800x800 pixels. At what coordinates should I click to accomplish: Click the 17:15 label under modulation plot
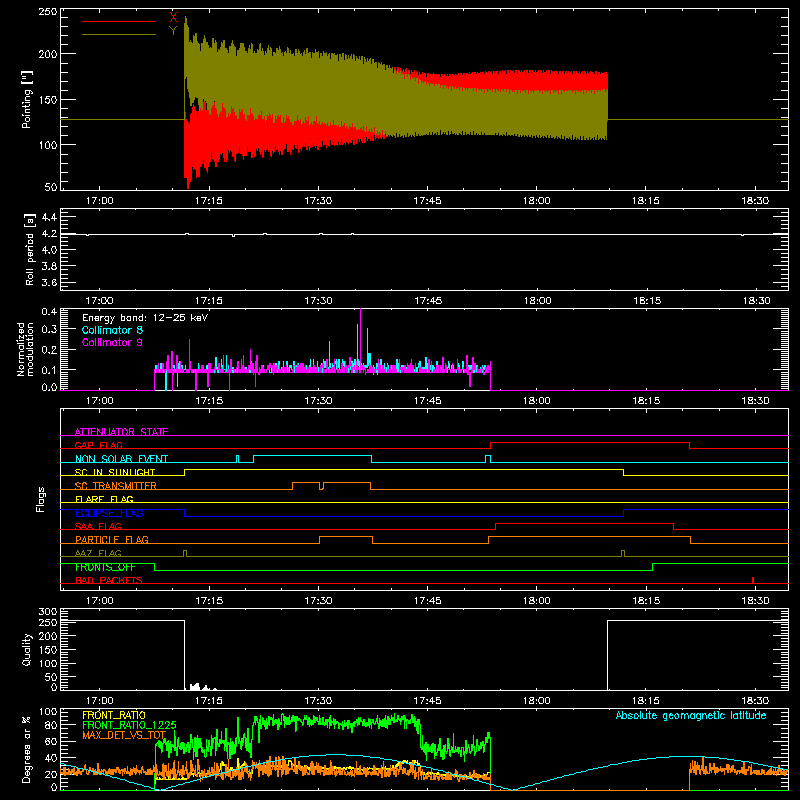coord(209,401)
